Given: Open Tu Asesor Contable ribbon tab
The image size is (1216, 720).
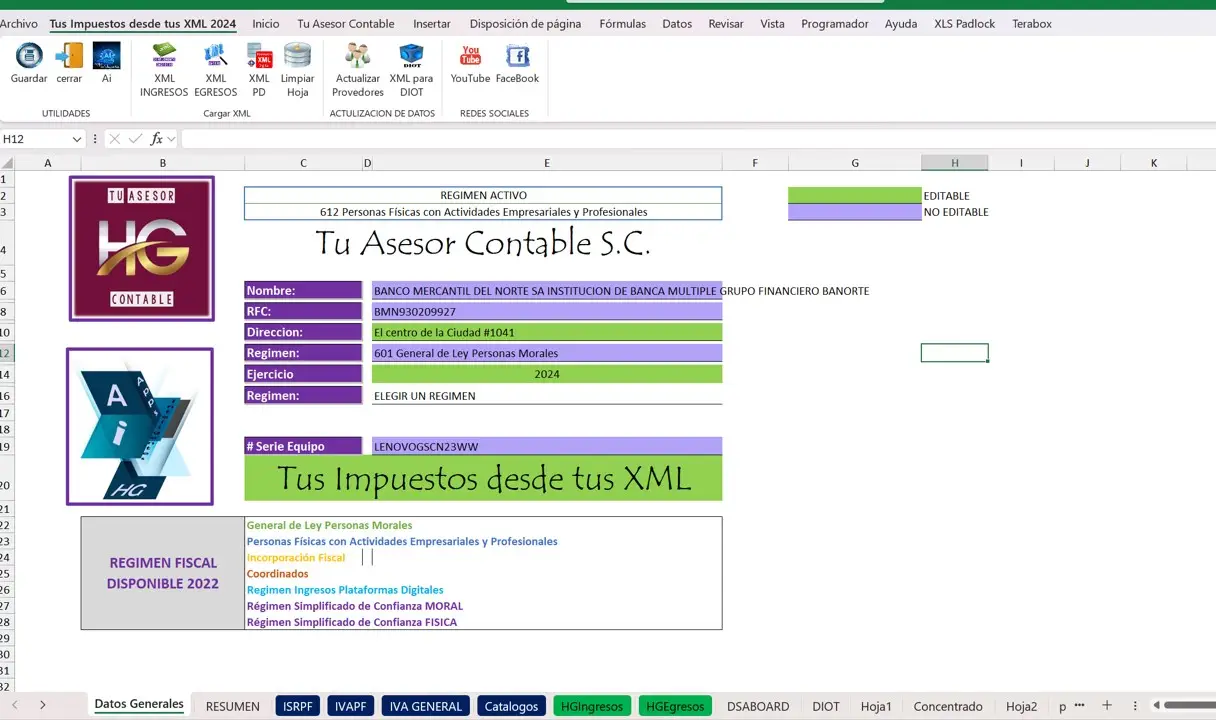Looking at the screenshot, I should tap(346, 23).
